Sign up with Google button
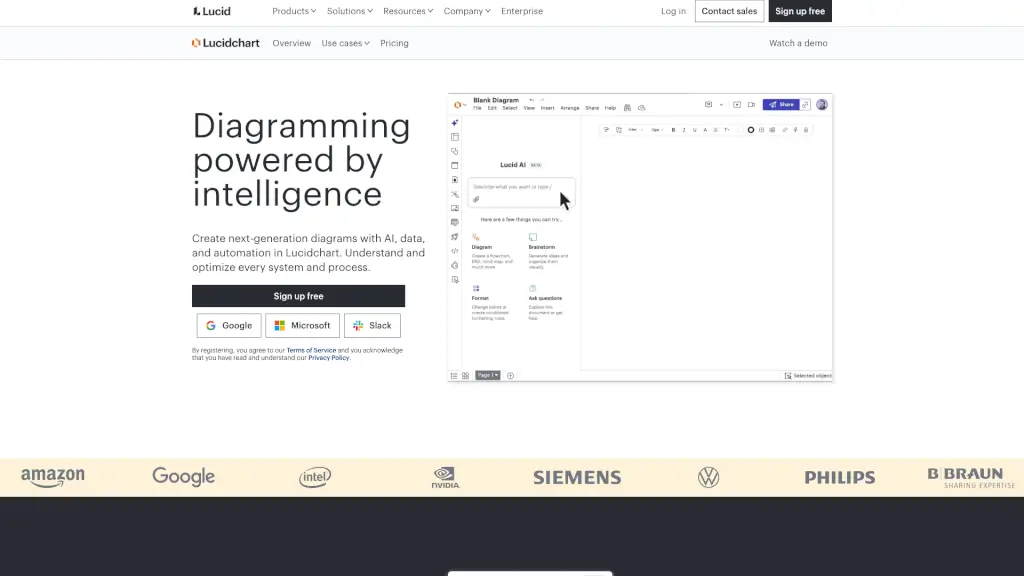 pyautogui.click(x=229, y=325)
